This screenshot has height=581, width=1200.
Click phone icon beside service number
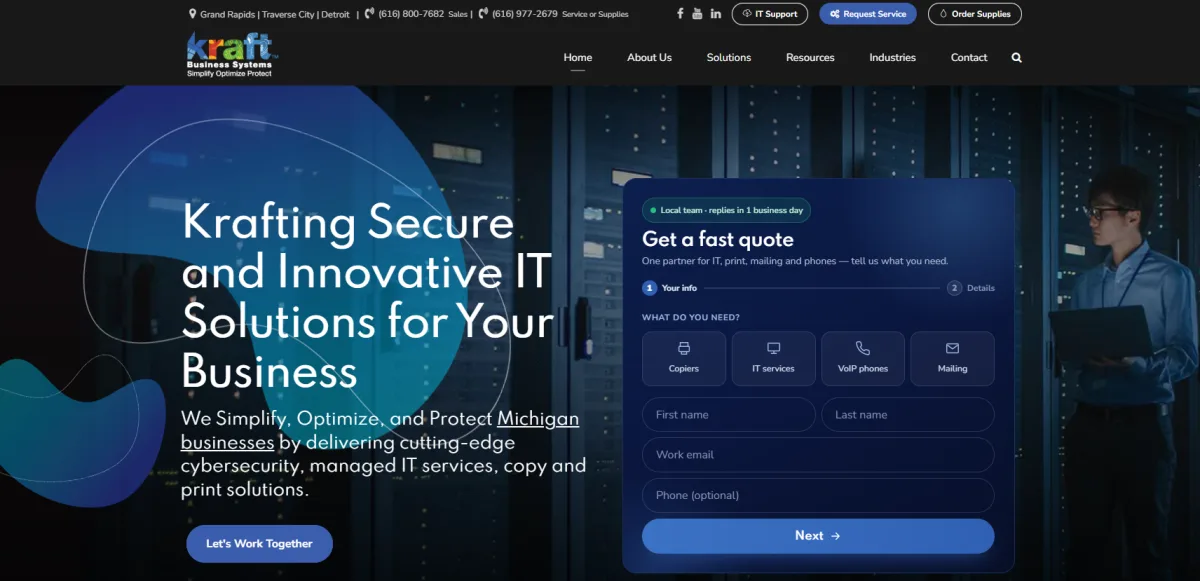tap(483, 14)
